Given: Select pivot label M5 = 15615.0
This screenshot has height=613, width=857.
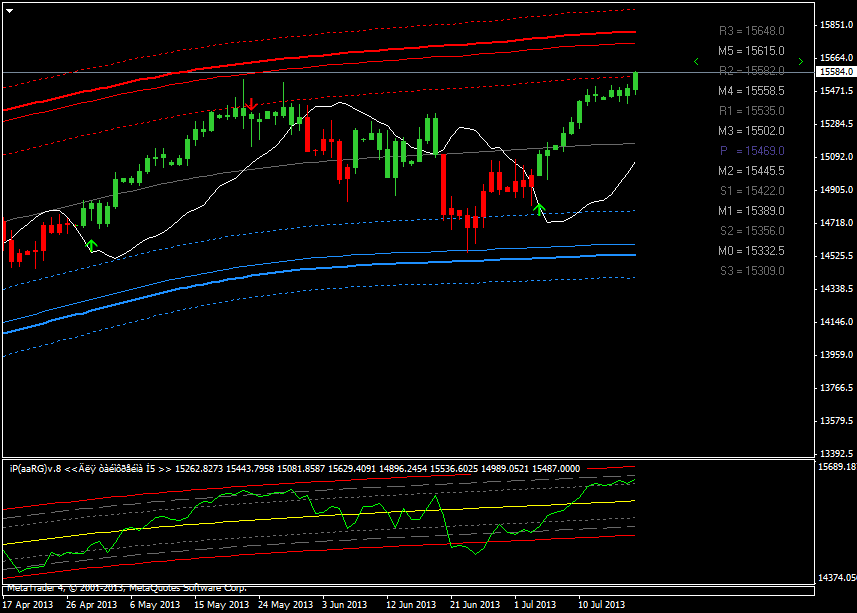Looking at the screenshot, I should tap(752, 51).
